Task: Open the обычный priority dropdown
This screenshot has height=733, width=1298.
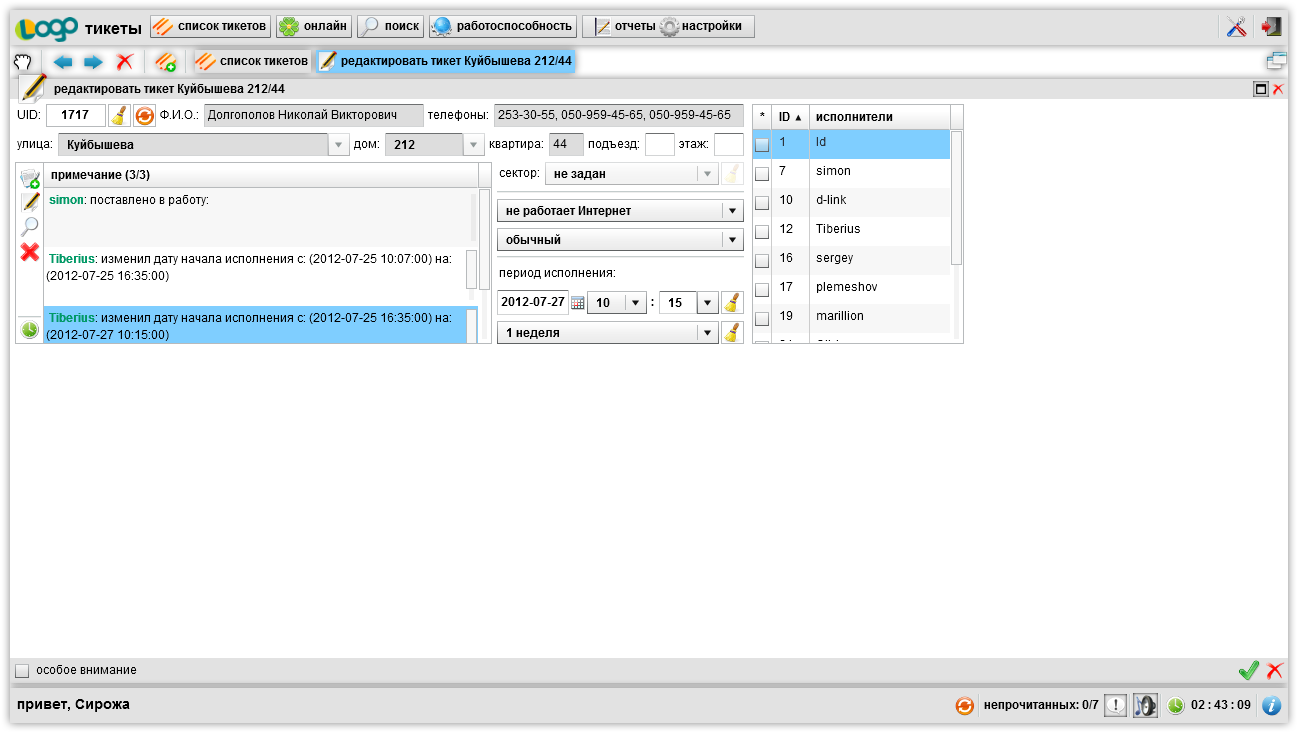Action: click(x=732, y=240)
